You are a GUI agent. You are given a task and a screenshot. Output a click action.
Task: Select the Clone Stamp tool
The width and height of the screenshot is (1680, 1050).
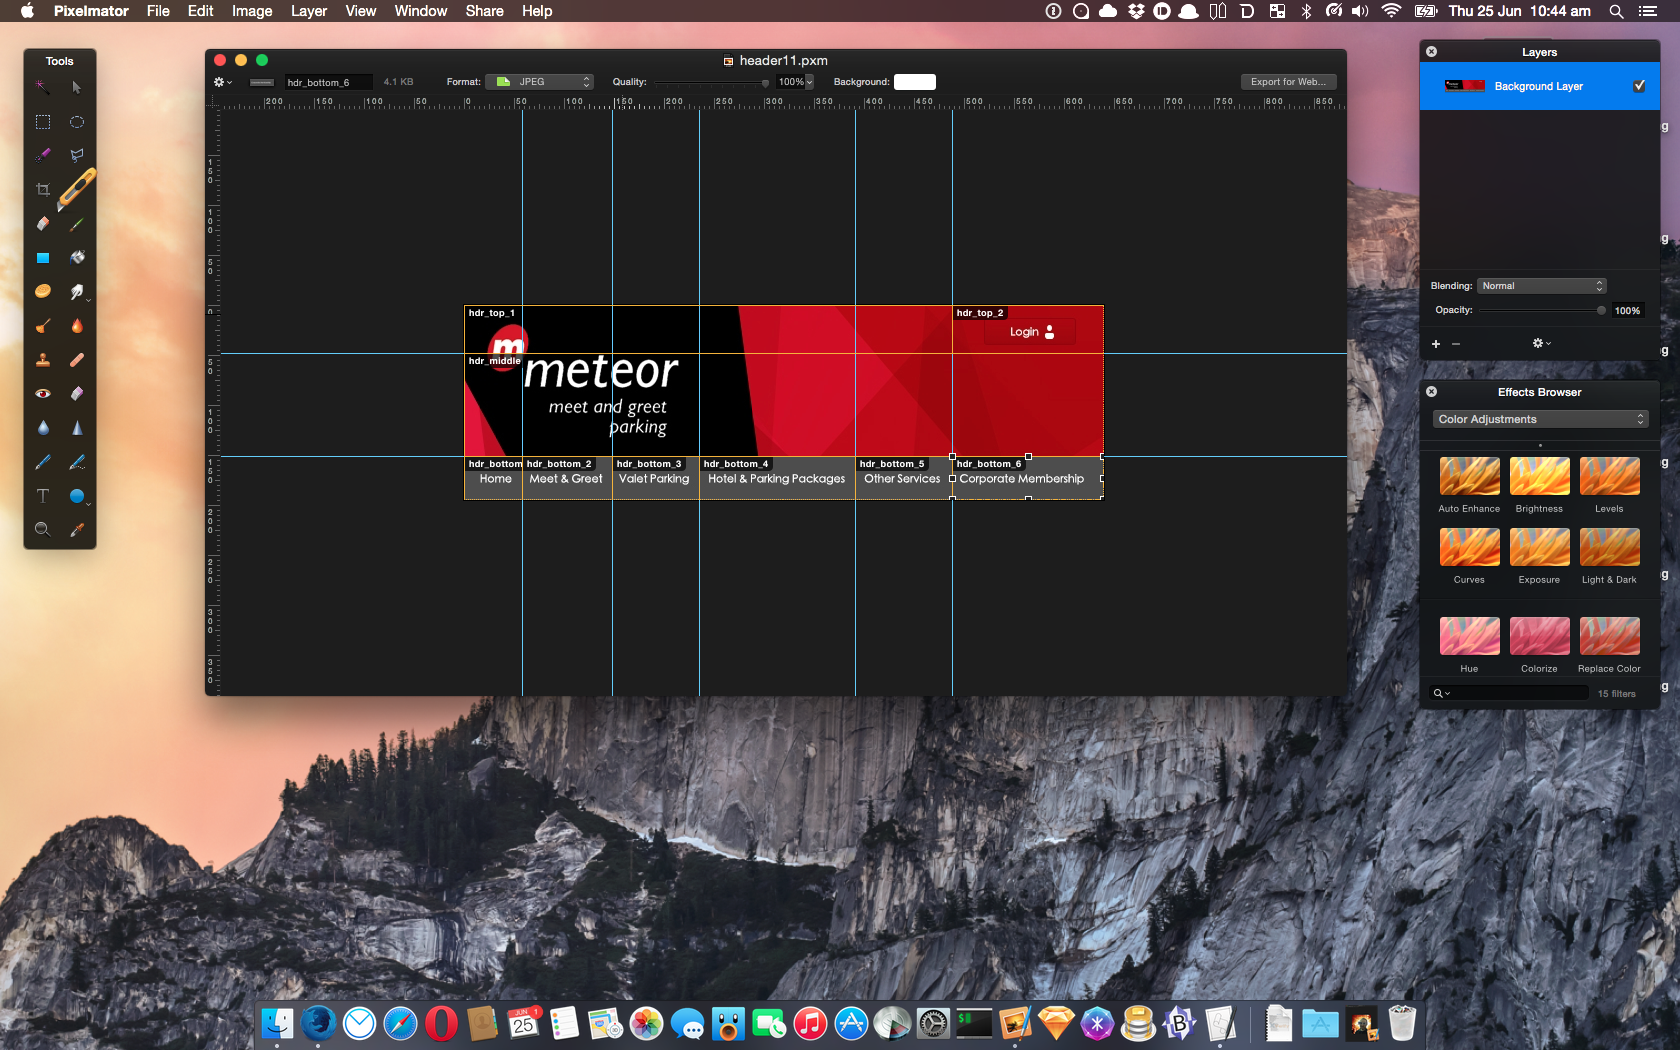click(42, 360)
